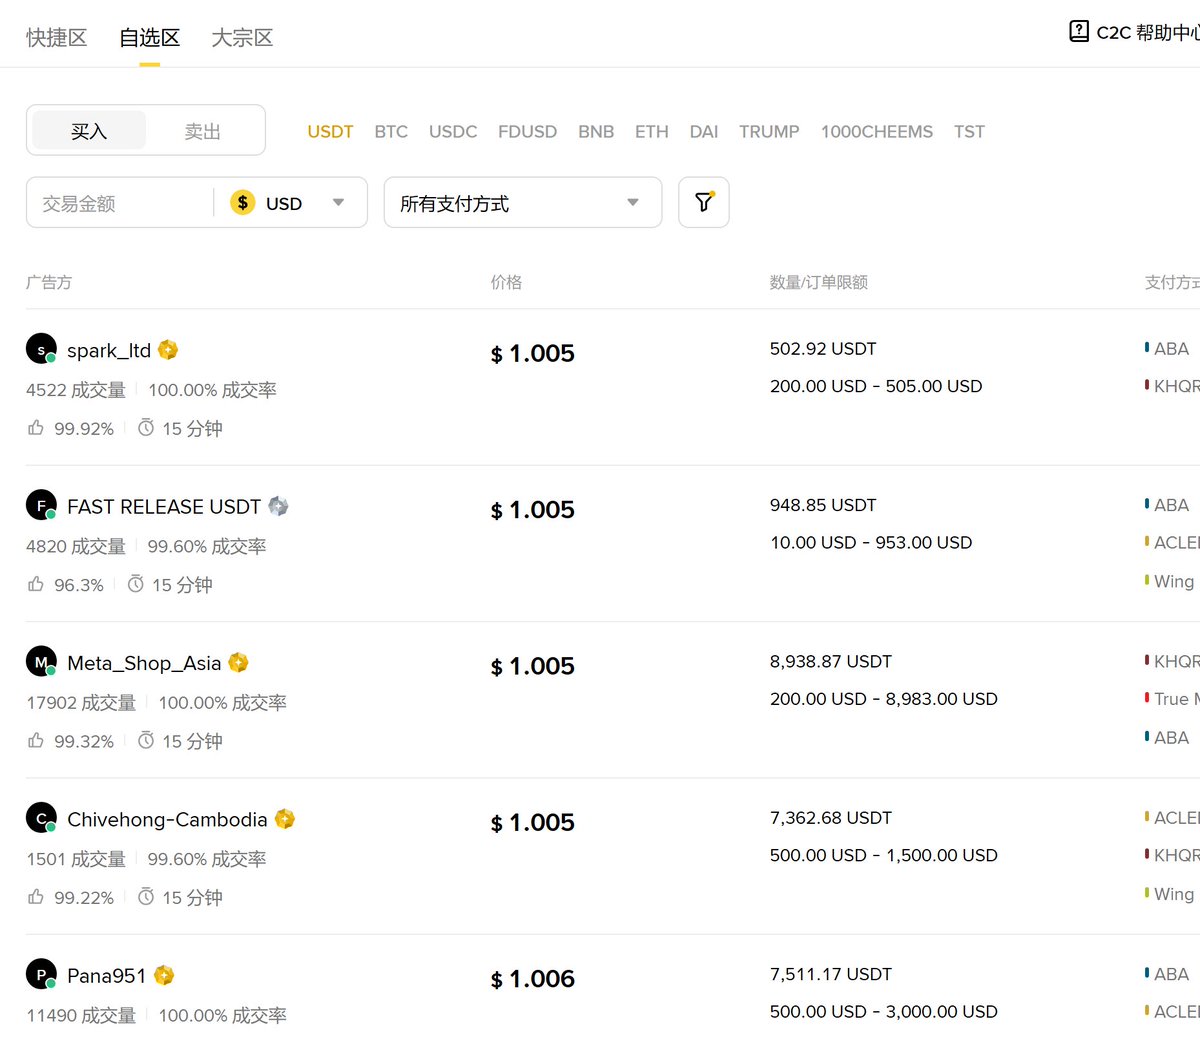Switch to the 卖出 (sell) side
This screenshot has height=1039, width=1200.
tap(202, 130)
